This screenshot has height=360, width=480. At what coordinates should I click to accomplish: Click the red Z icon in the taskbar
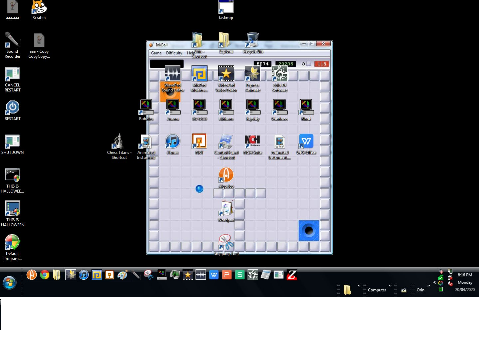coord(292,275)
